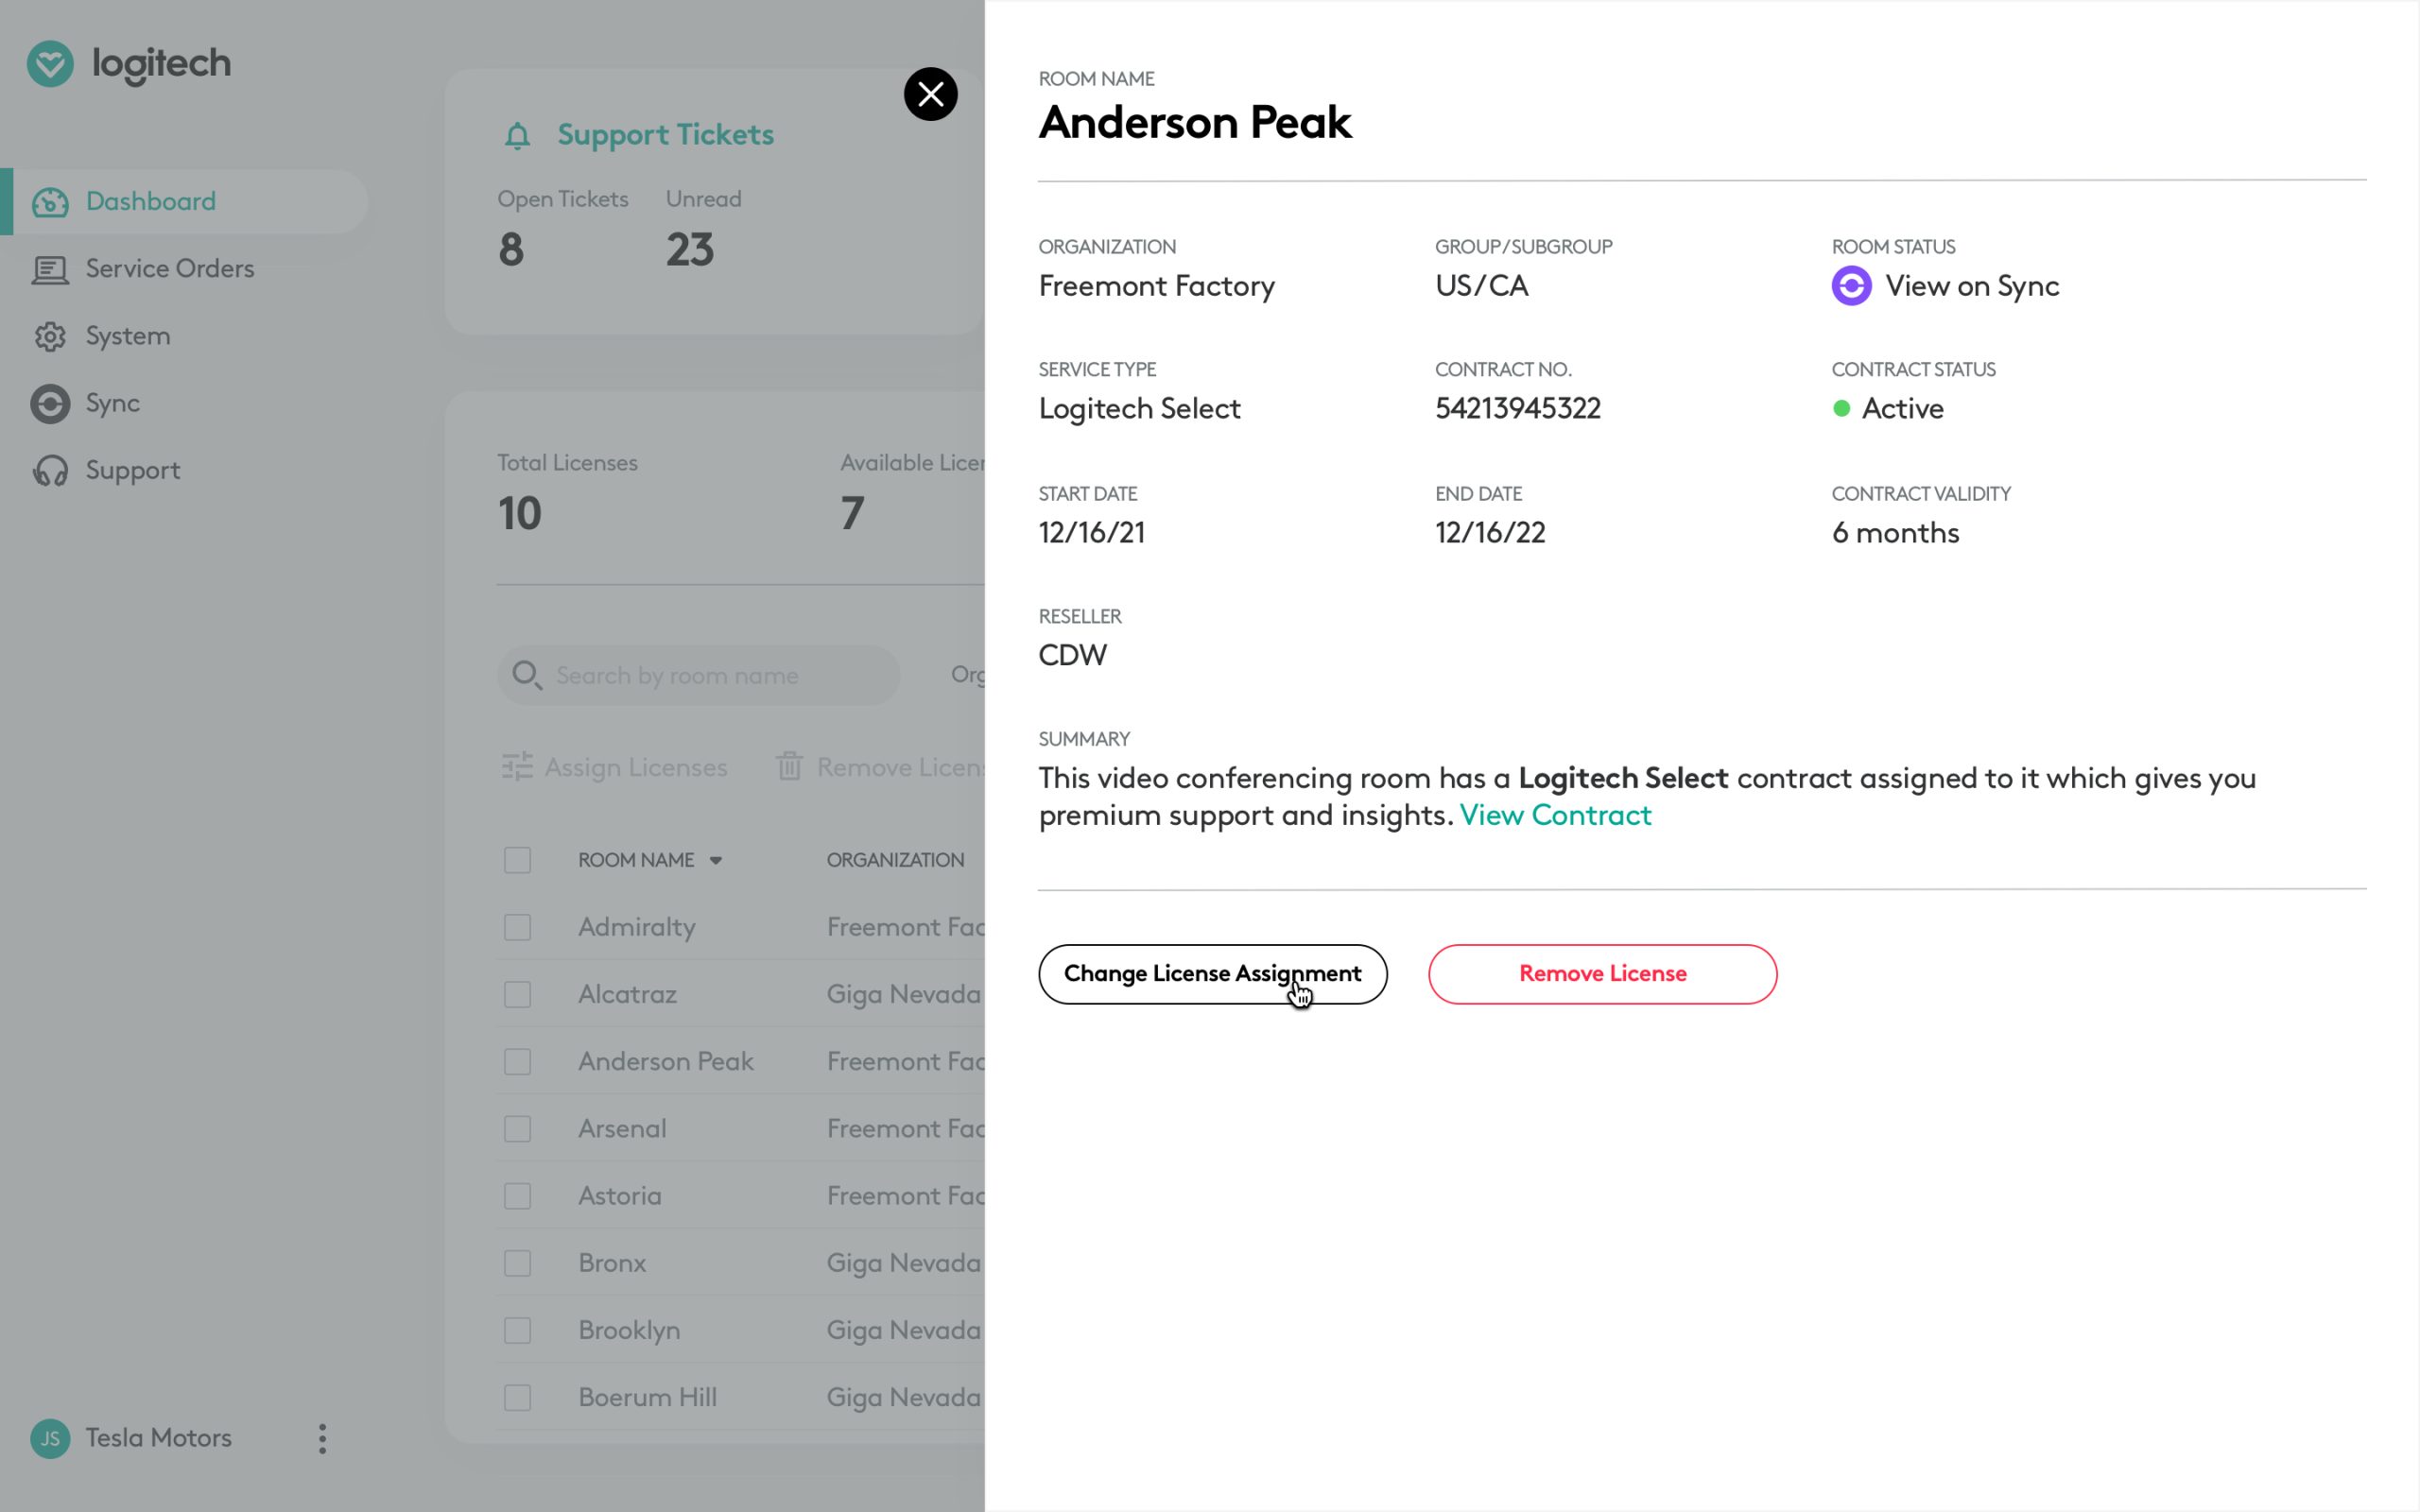Image resolution: width=2420 pixels, height=1512 pixels.
Task: Sort by ROOM NAME dropdown arrow
Action: click(x=715, y=860)
